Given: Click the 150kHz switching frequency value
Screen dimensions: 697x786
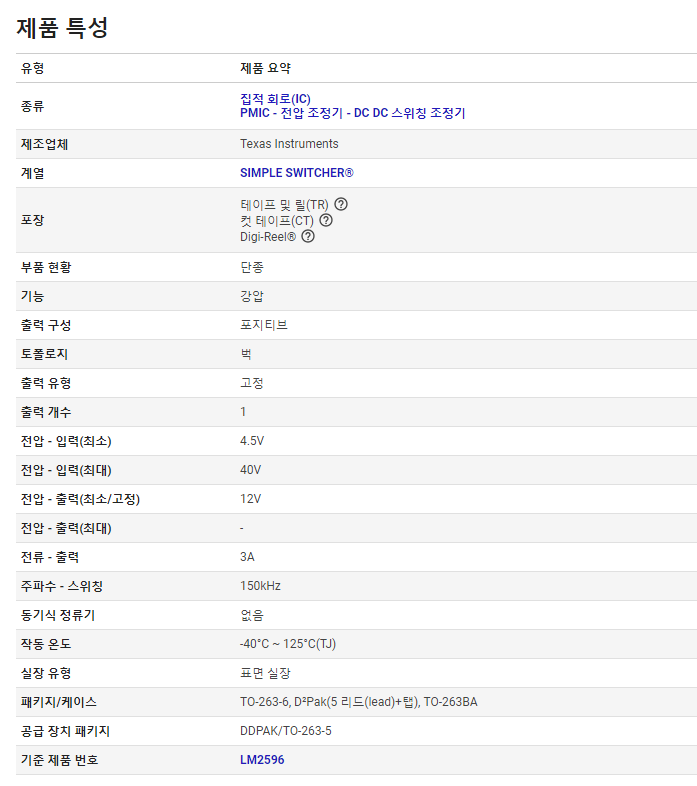Looking at the screenshot, I should tap(260, 586).
